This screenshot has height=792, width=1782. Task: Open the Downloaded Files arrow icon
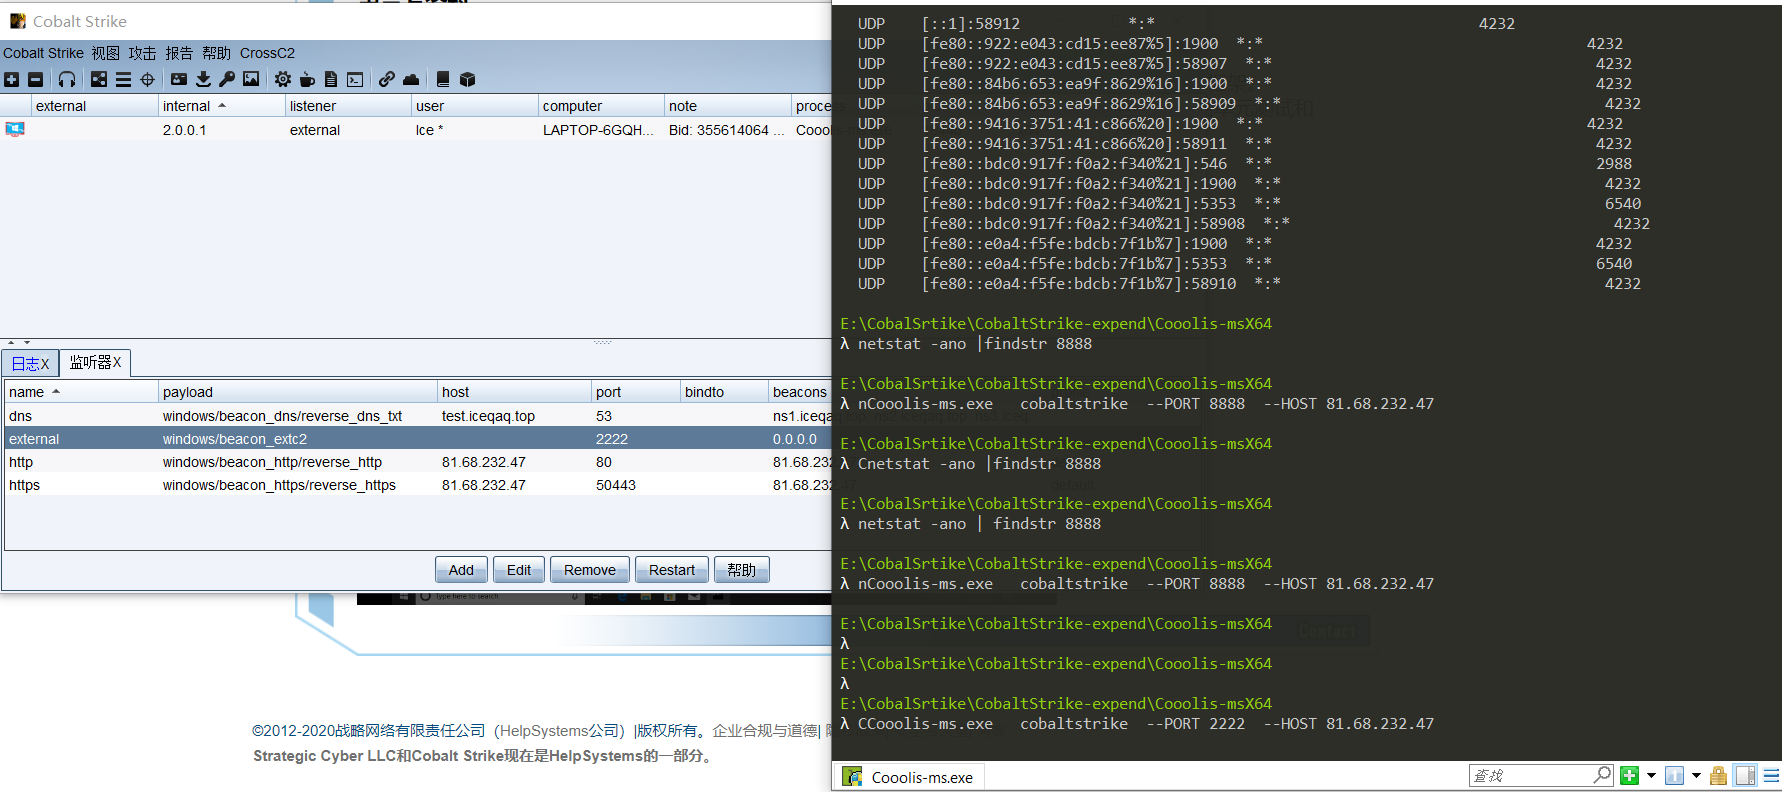tap(203, 79)
